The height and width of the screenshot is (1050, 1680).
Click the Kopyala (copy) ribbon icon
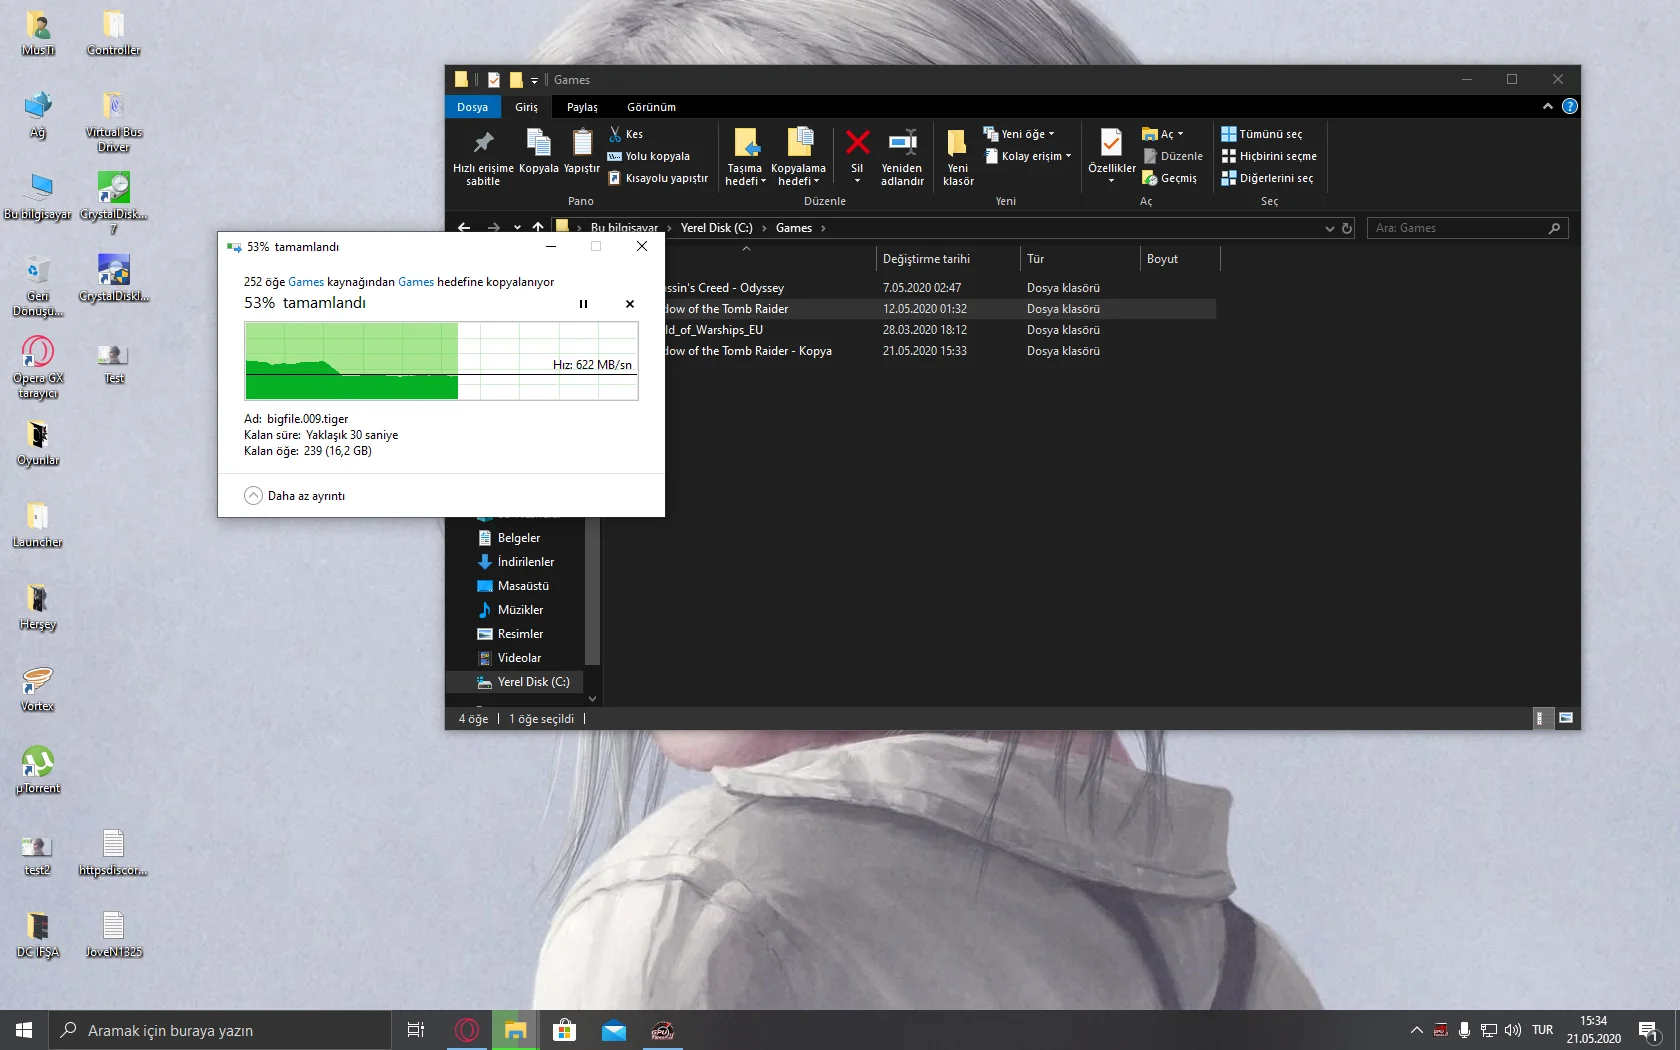538,143
